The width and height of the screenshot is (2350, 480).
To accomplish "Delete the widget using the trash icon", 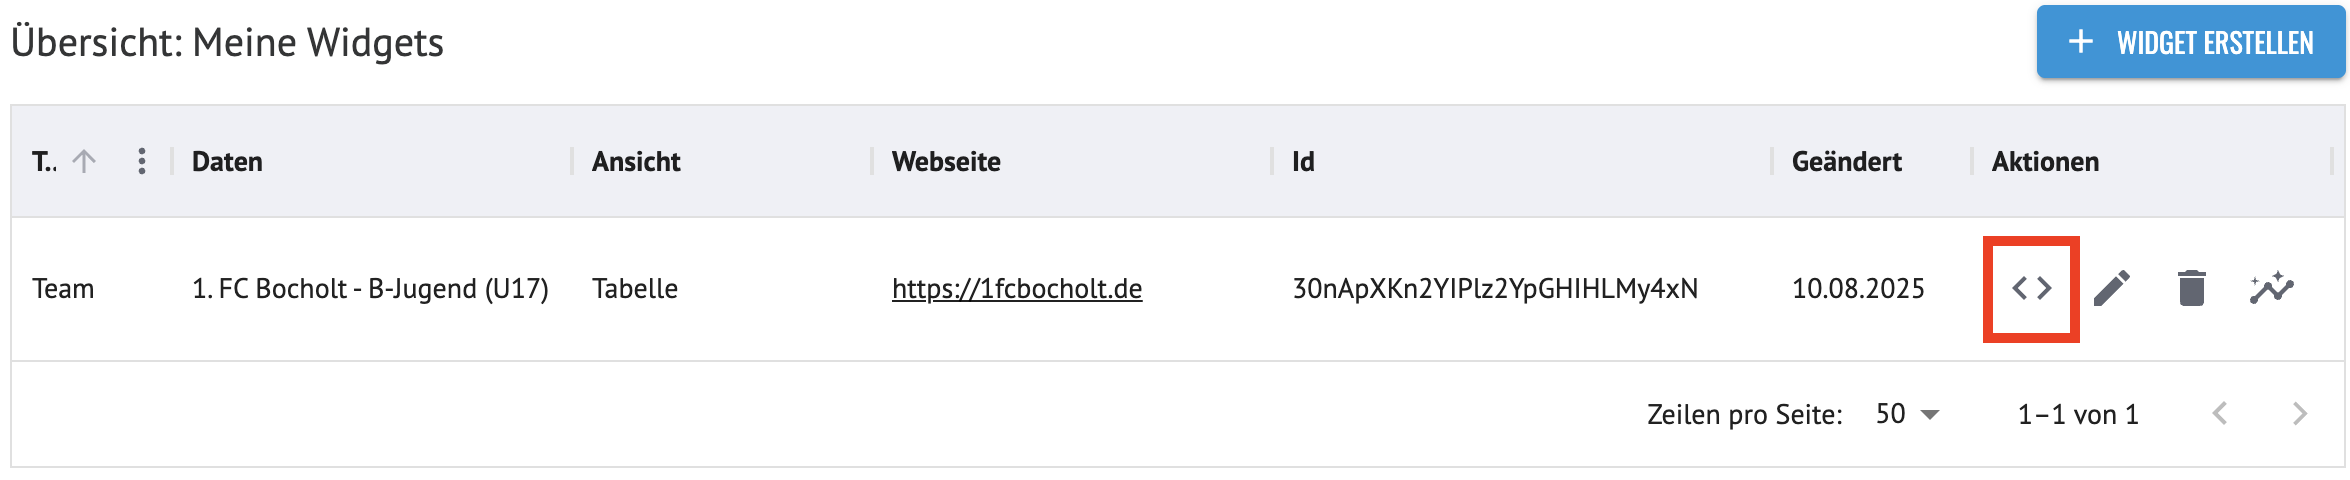I will (2191, 289).
